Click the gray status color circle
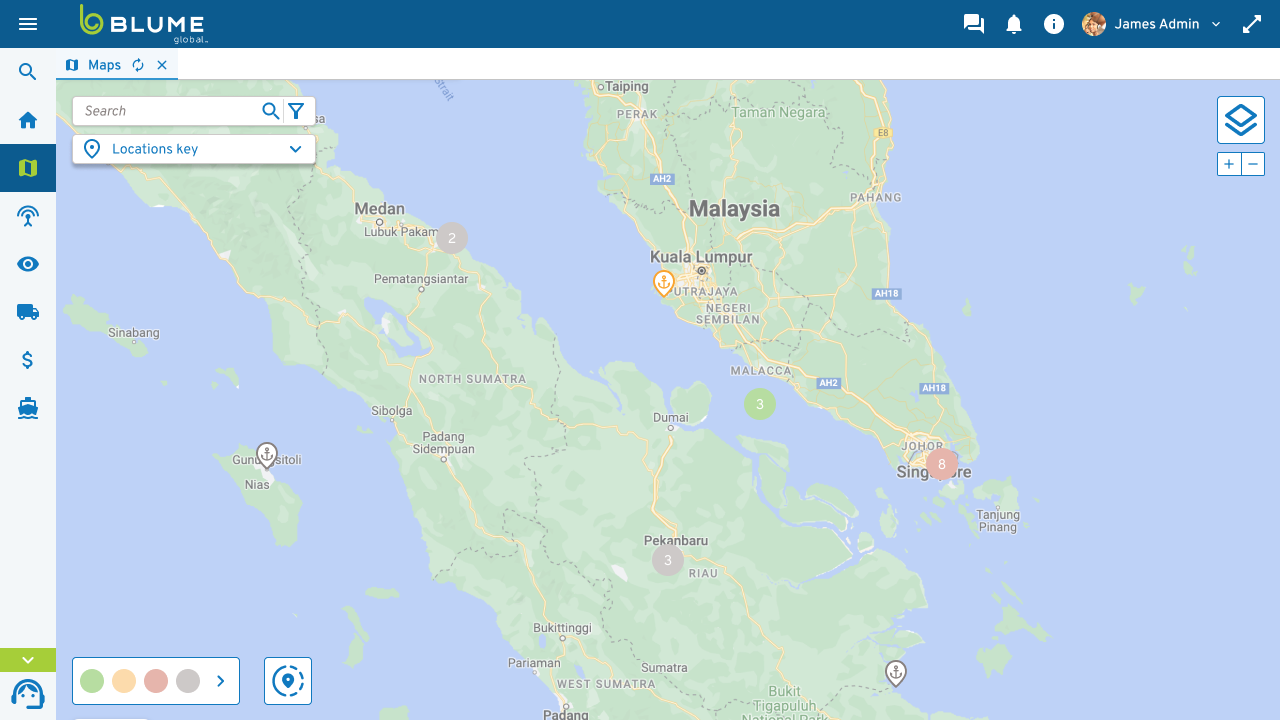 188,681
